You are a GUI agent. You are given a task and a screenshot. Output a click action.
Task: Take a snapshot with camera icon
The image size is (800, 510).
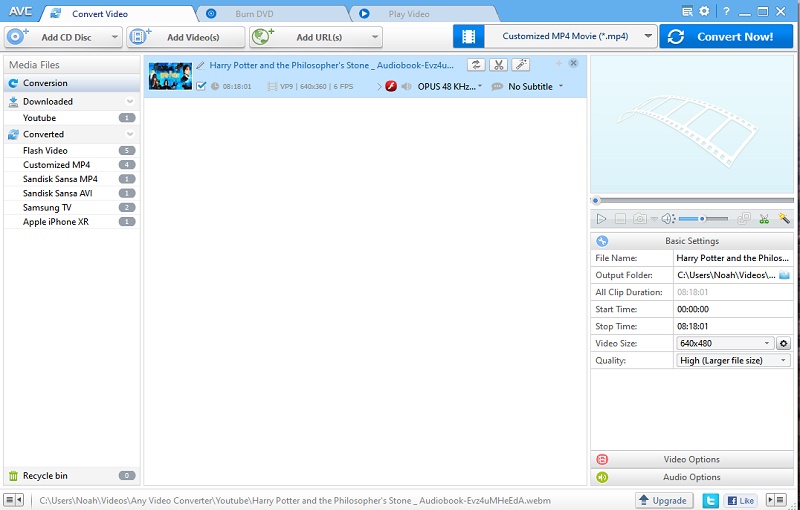pyautogui.click(x=639, y=219)
